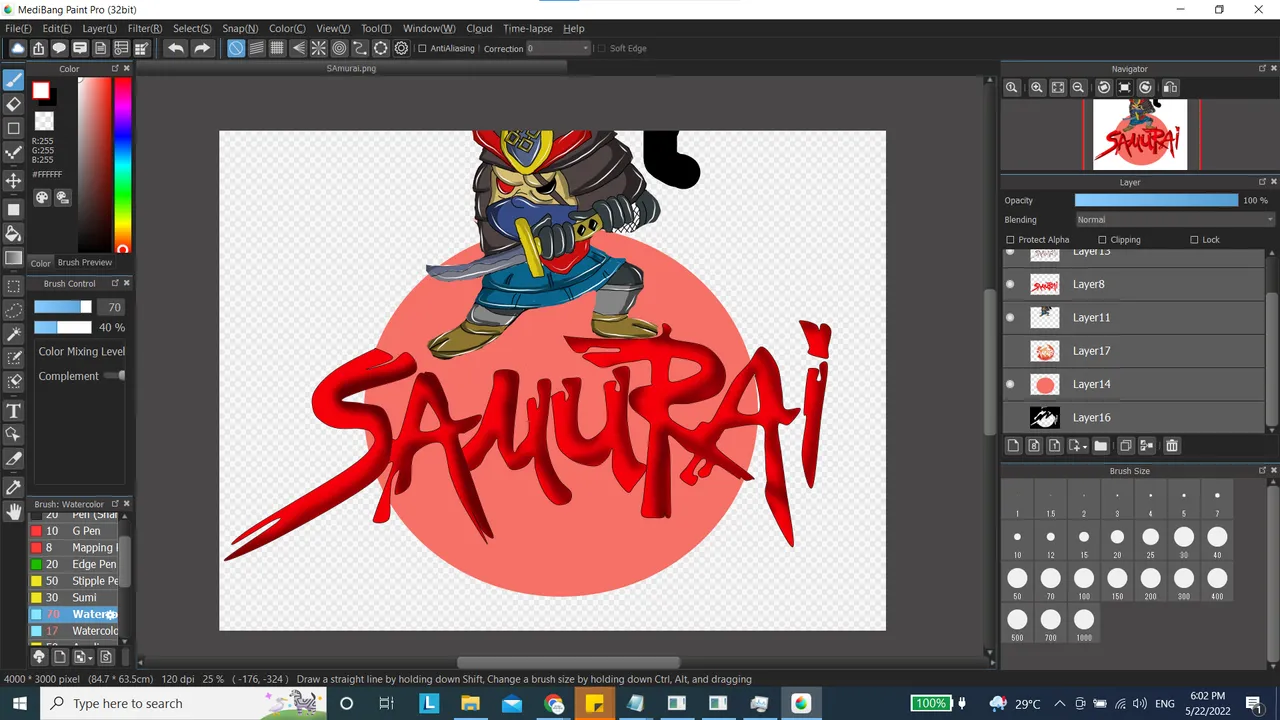The image size is (1280, 720).
Task: Select the Bucket fill tool
Action: [14, 233]
